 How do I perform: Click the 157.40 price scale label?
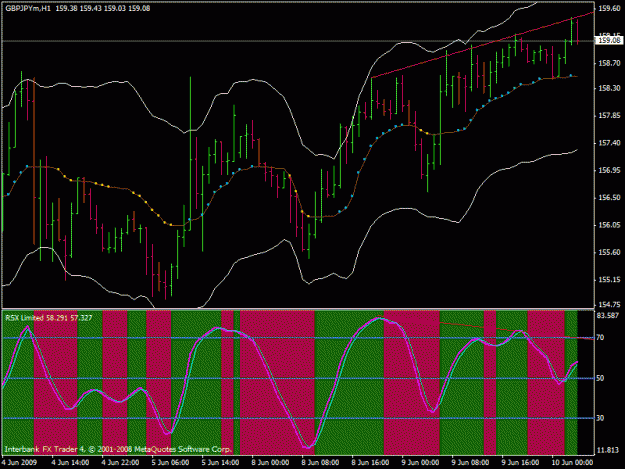[x=609, y=143]
